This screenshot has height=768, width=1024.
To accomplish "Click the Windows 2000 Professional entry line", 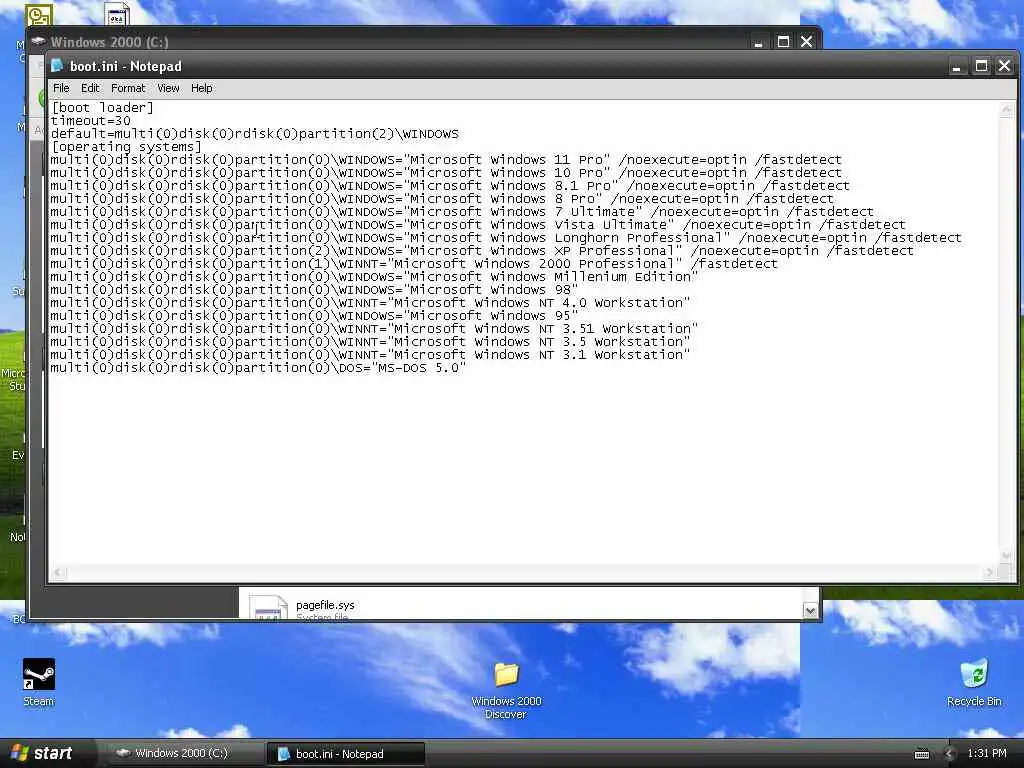I will tap(414, 264).
